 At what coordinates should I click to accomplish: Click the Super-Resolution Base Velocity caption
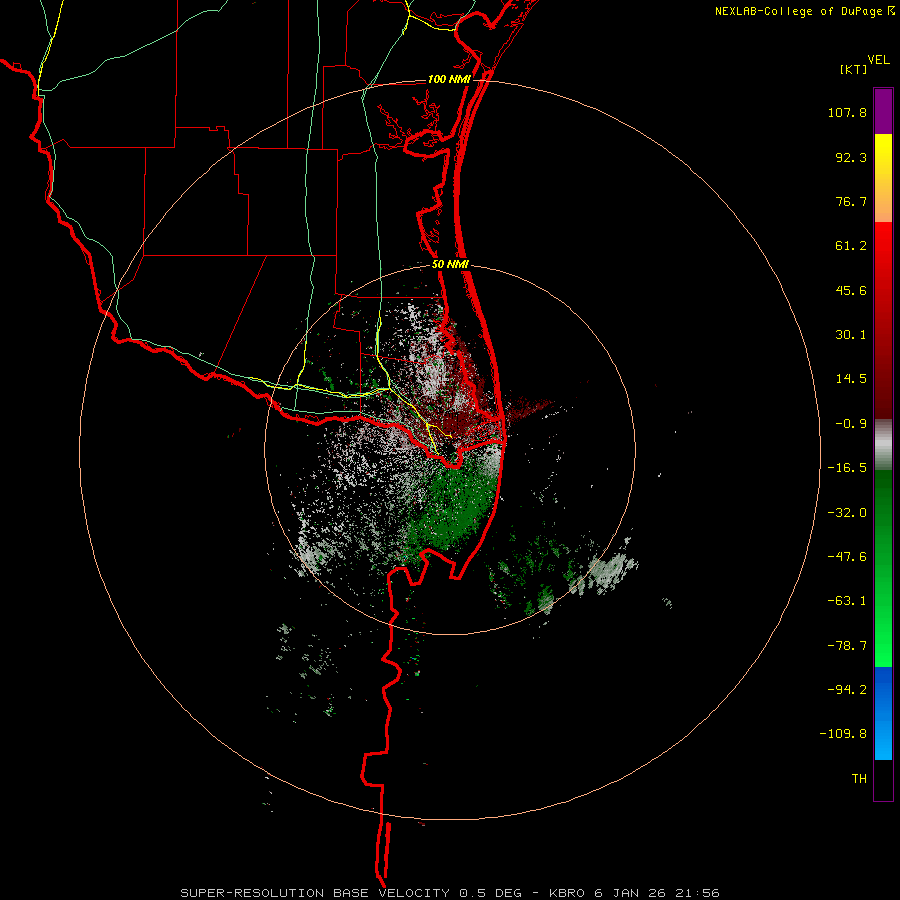[x=450, y=893]
